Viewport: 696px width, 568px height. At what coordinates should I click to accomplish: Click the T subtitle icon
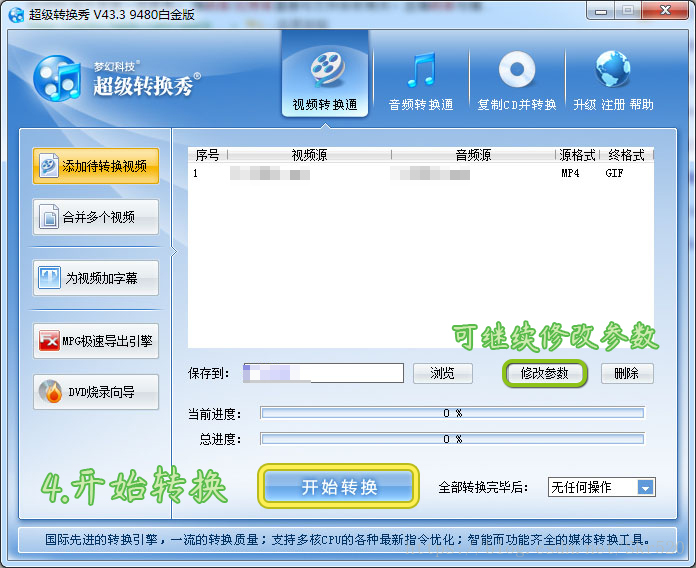[49, 278]
